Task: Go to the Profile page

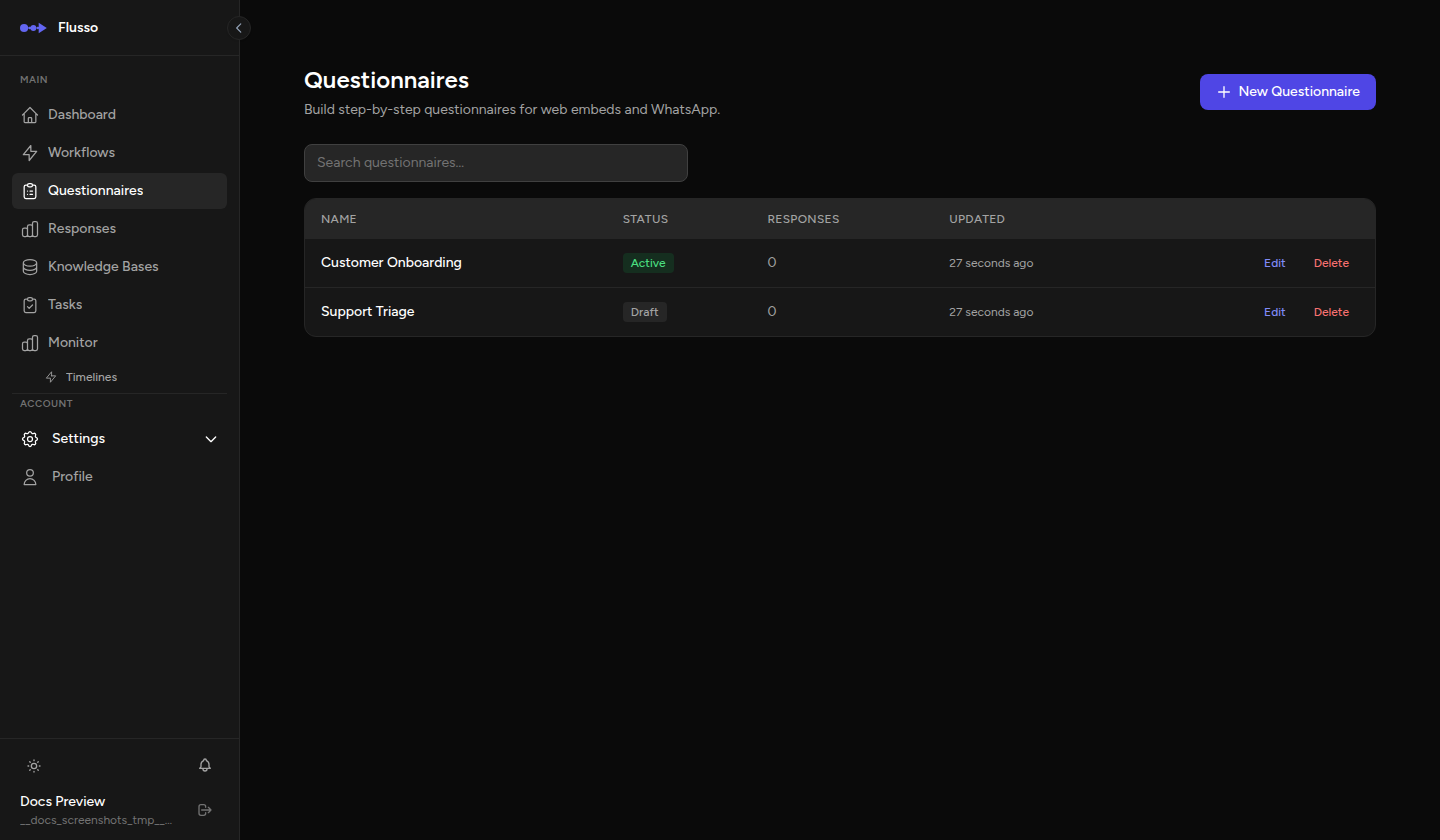Action: pyautogui.click(x=119, y=477)
